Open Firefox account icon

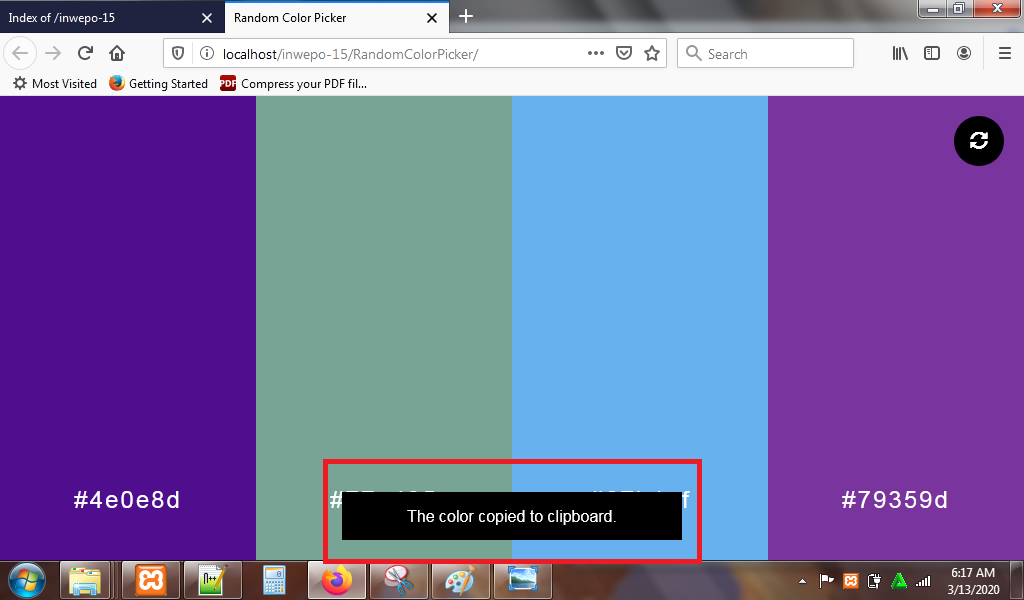coord(964,54)
